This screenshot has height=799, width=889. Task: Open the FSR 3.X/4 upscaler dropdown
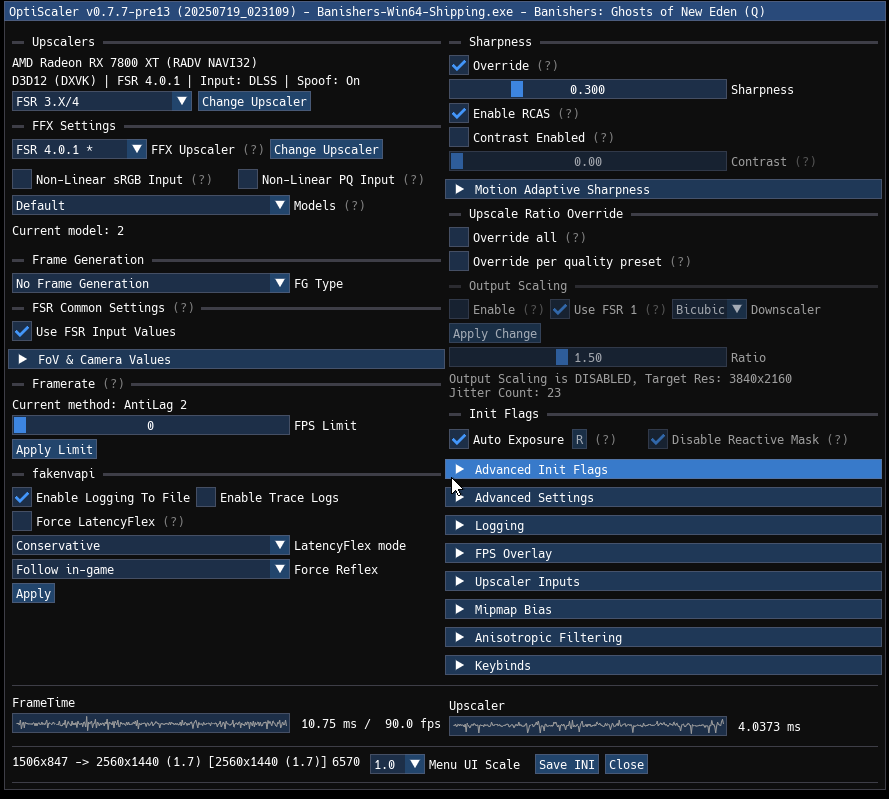(101, 102)
